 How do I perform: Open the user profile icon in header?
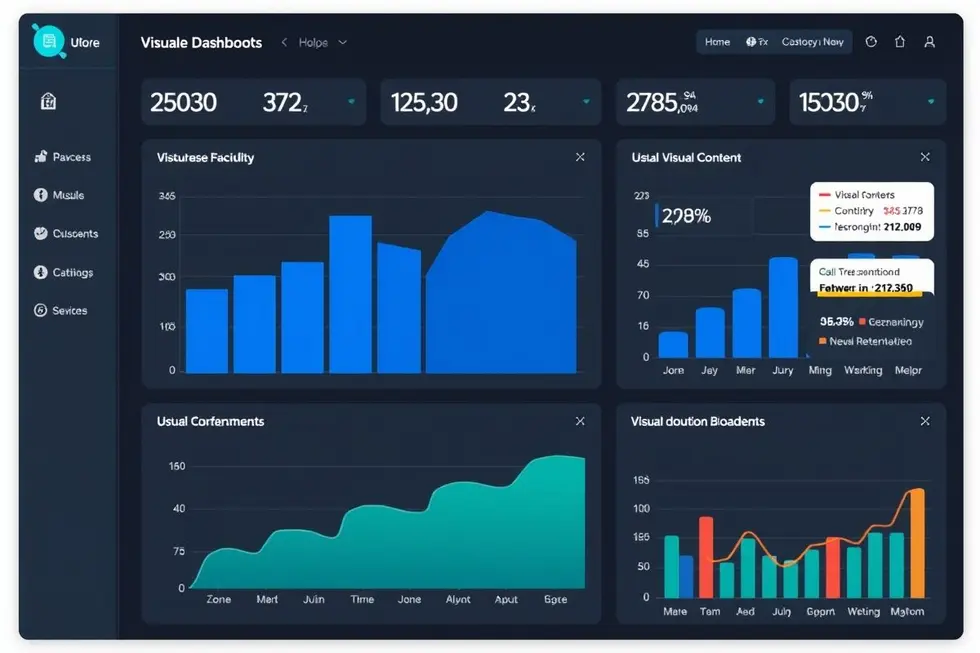(x=929, y=42)
